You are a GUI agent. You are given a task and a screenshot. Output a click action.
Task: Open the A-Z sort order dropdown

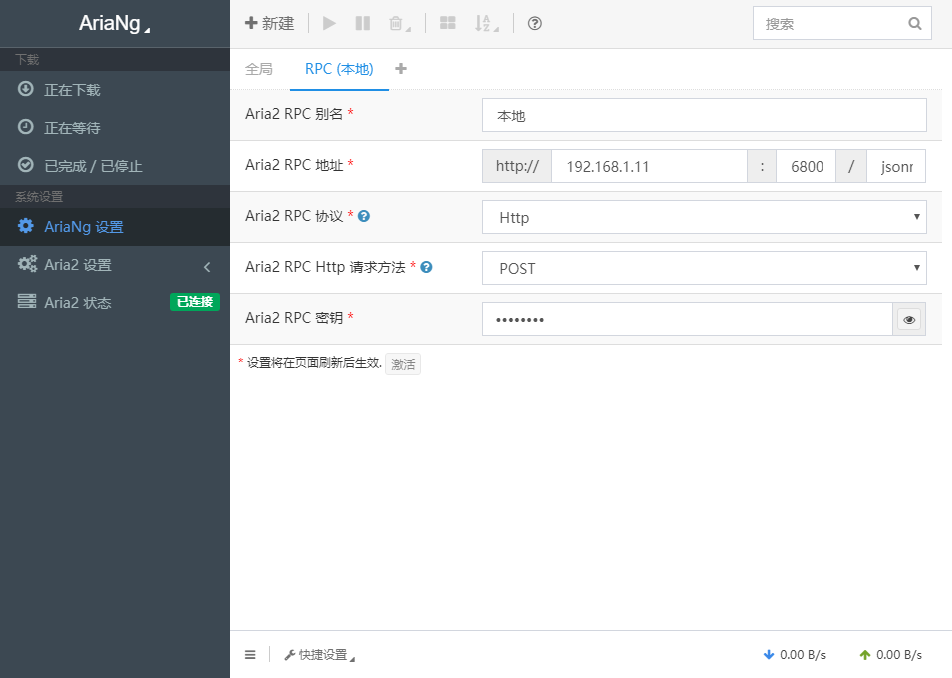tap(486, 24)
